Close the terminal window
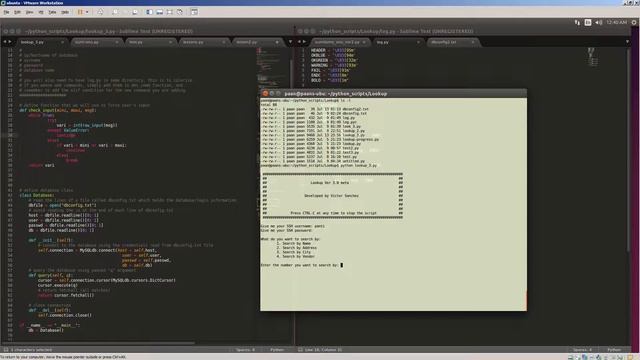Viewport: 640px width, 360px height. (265, 93)
